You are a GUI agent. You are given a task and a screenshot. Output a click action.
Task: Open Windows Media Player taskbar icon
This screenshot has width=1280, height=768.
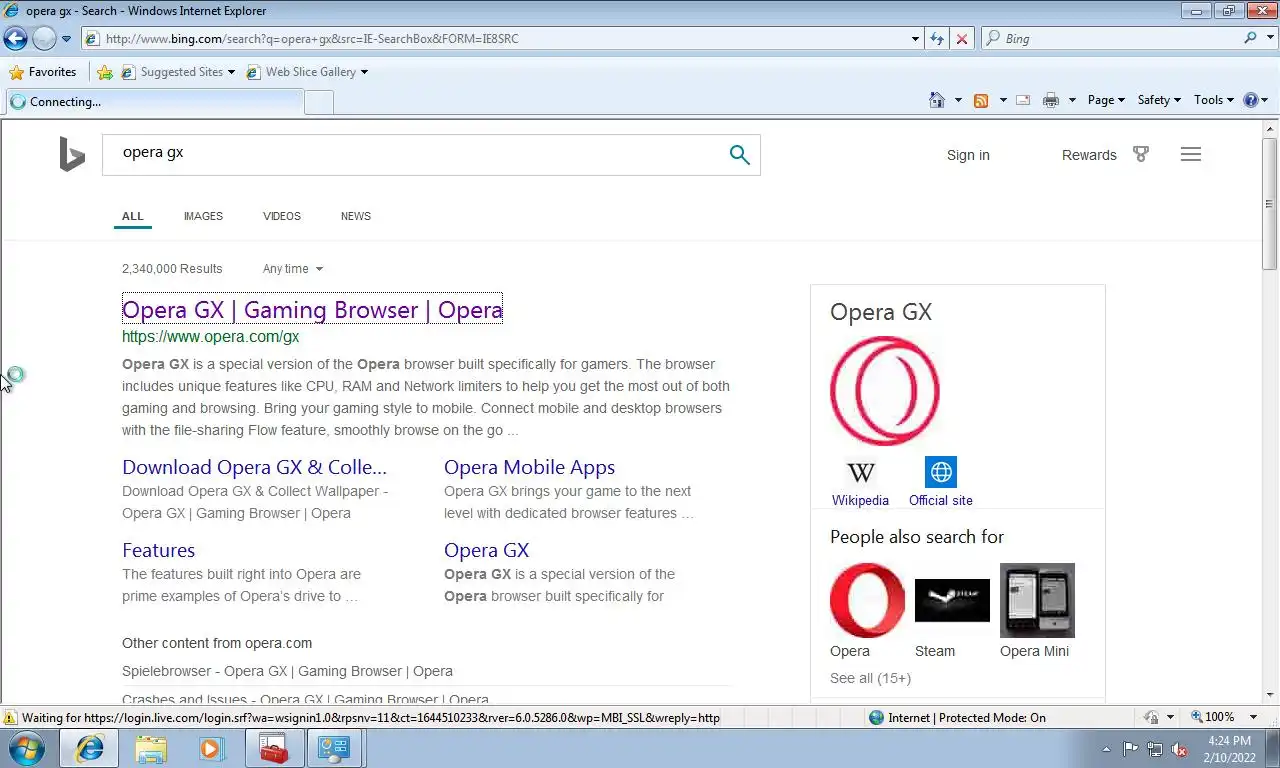pyautogui.click(x=212, y=748)
